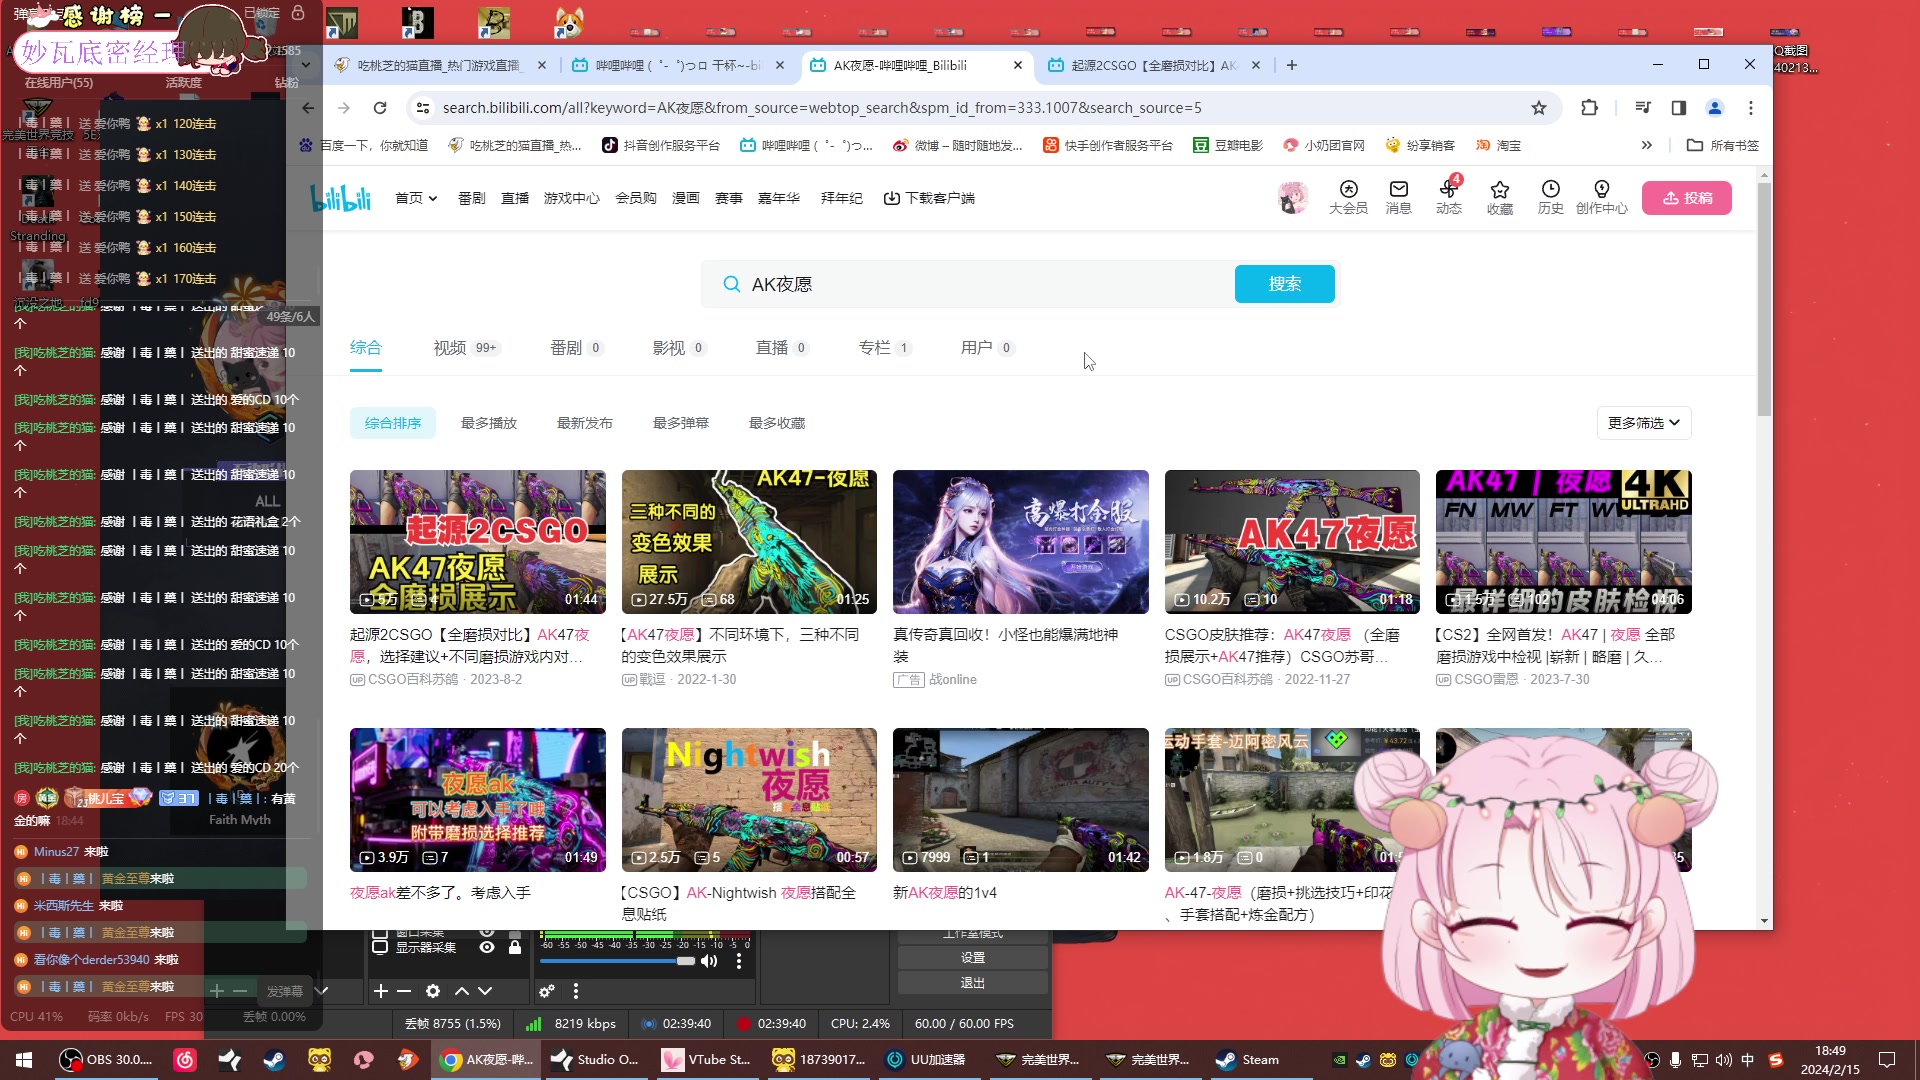Open 所有书签 bookmarks folder
Viewport: 1920px width, 1080px height.
[x=1723, y=145]
